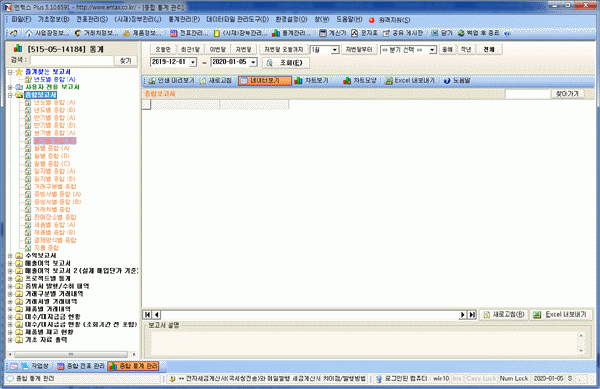Viewport: 600px width, 389px height.
Task: Click the 닫기 toolbar icon
Action: [x=434, y=33]
